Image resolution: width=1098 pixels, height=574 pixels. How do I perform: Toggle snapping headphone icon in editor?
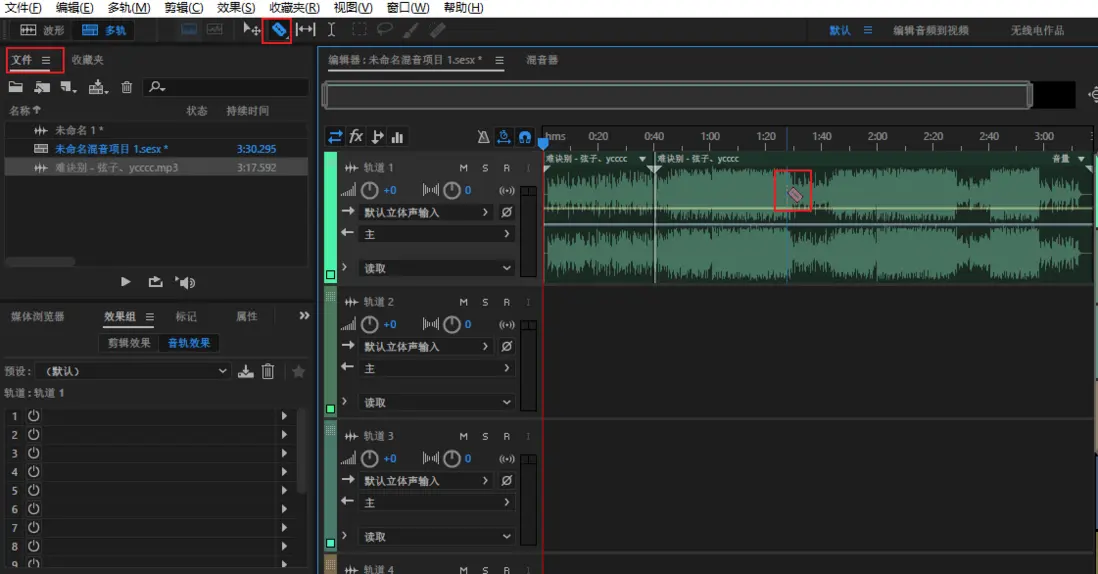point(524,137)
